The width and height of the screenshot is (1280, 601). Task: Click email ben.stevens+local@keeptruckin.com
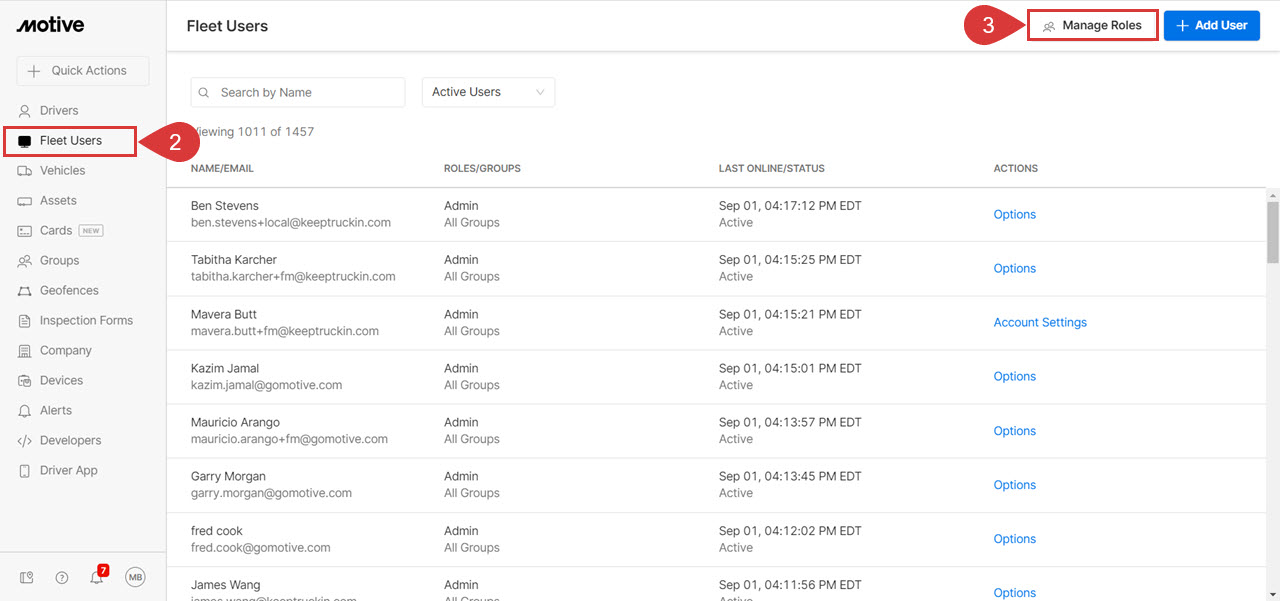pyautogui.click(x=291, y=222)
